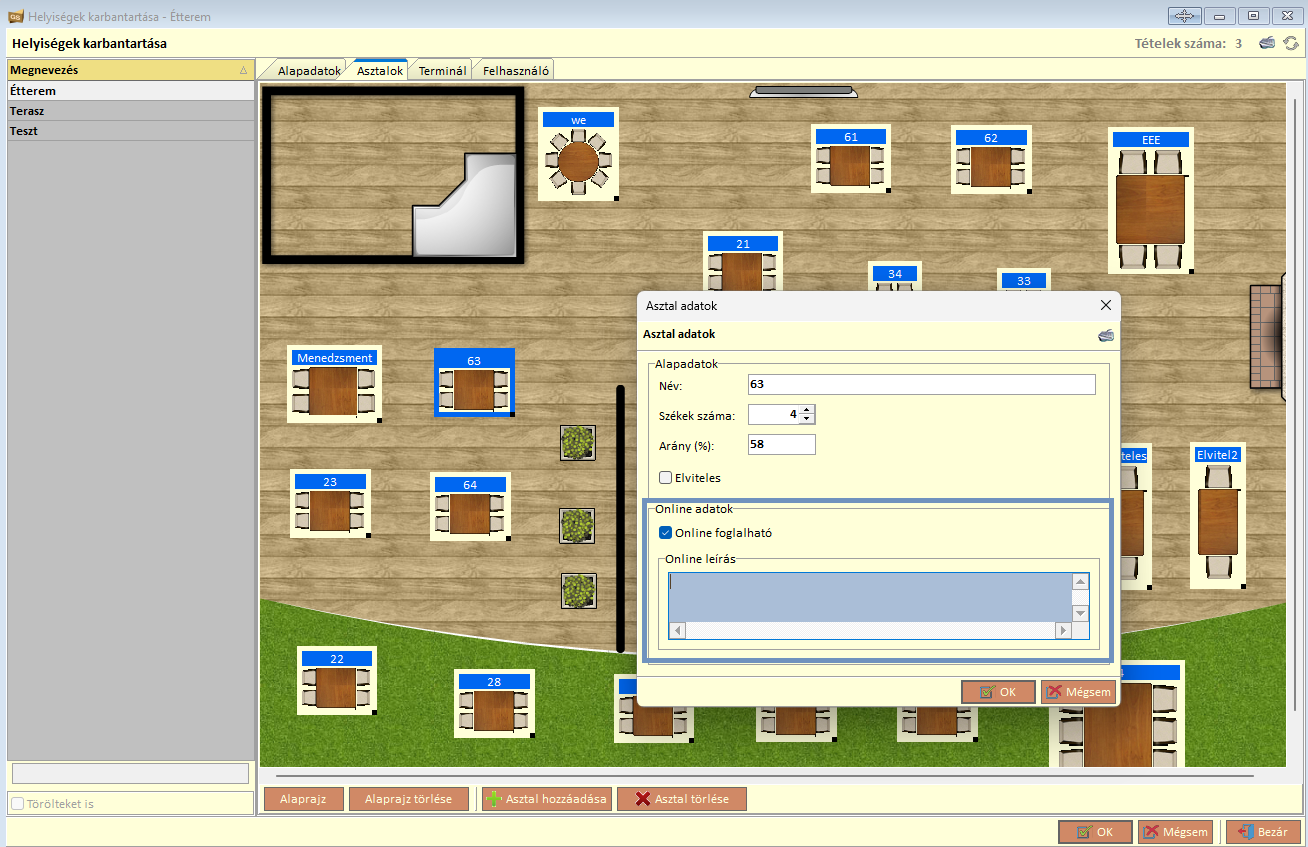Click OK at the bottom of main window
Image resolution: width=1308 pixels, height=847 pixels.
1095,832
